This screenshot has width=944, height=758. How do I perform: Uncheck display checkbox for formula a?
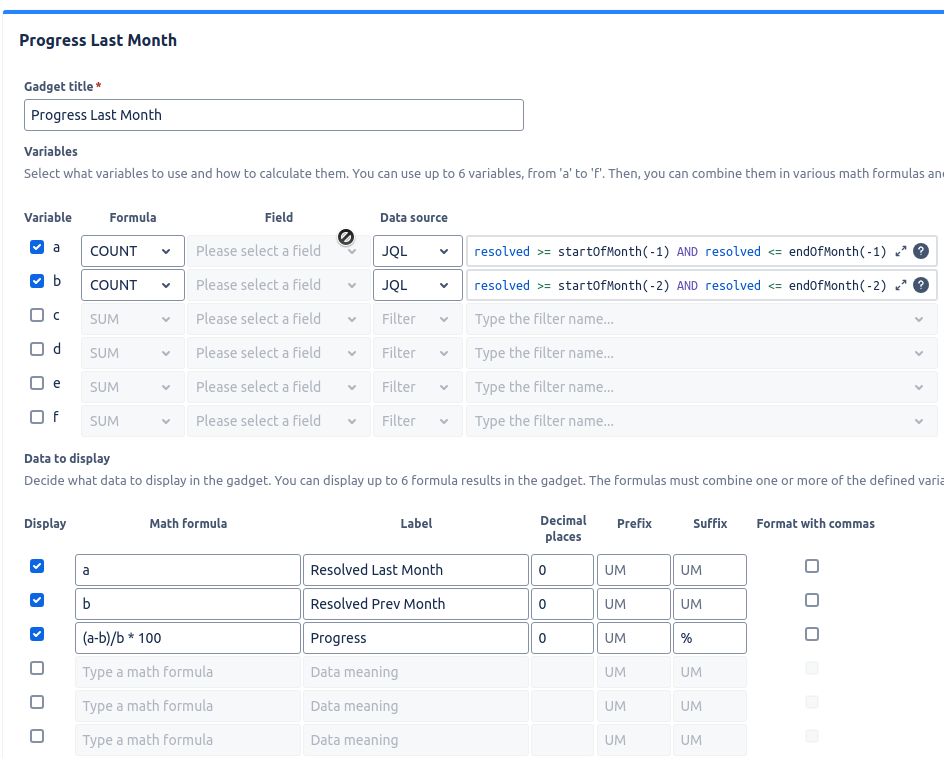click(37, 566)
